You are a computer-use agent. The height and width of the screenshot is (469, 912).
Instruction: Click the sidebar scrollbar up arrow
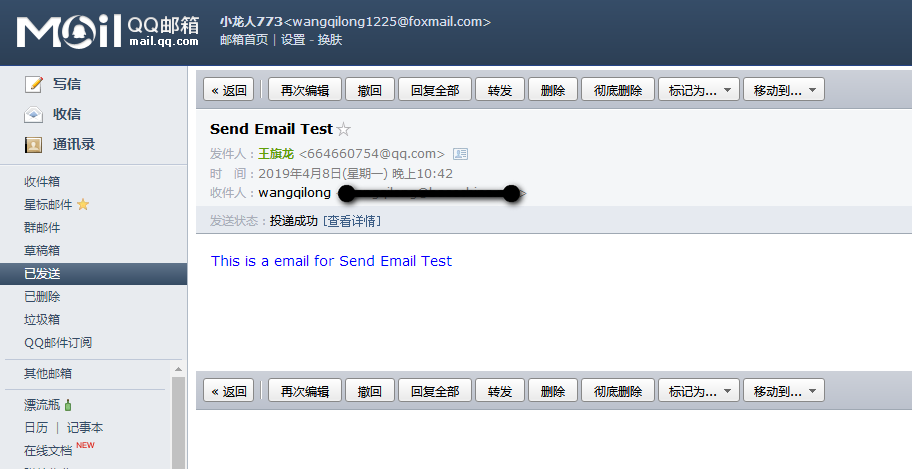179,369
